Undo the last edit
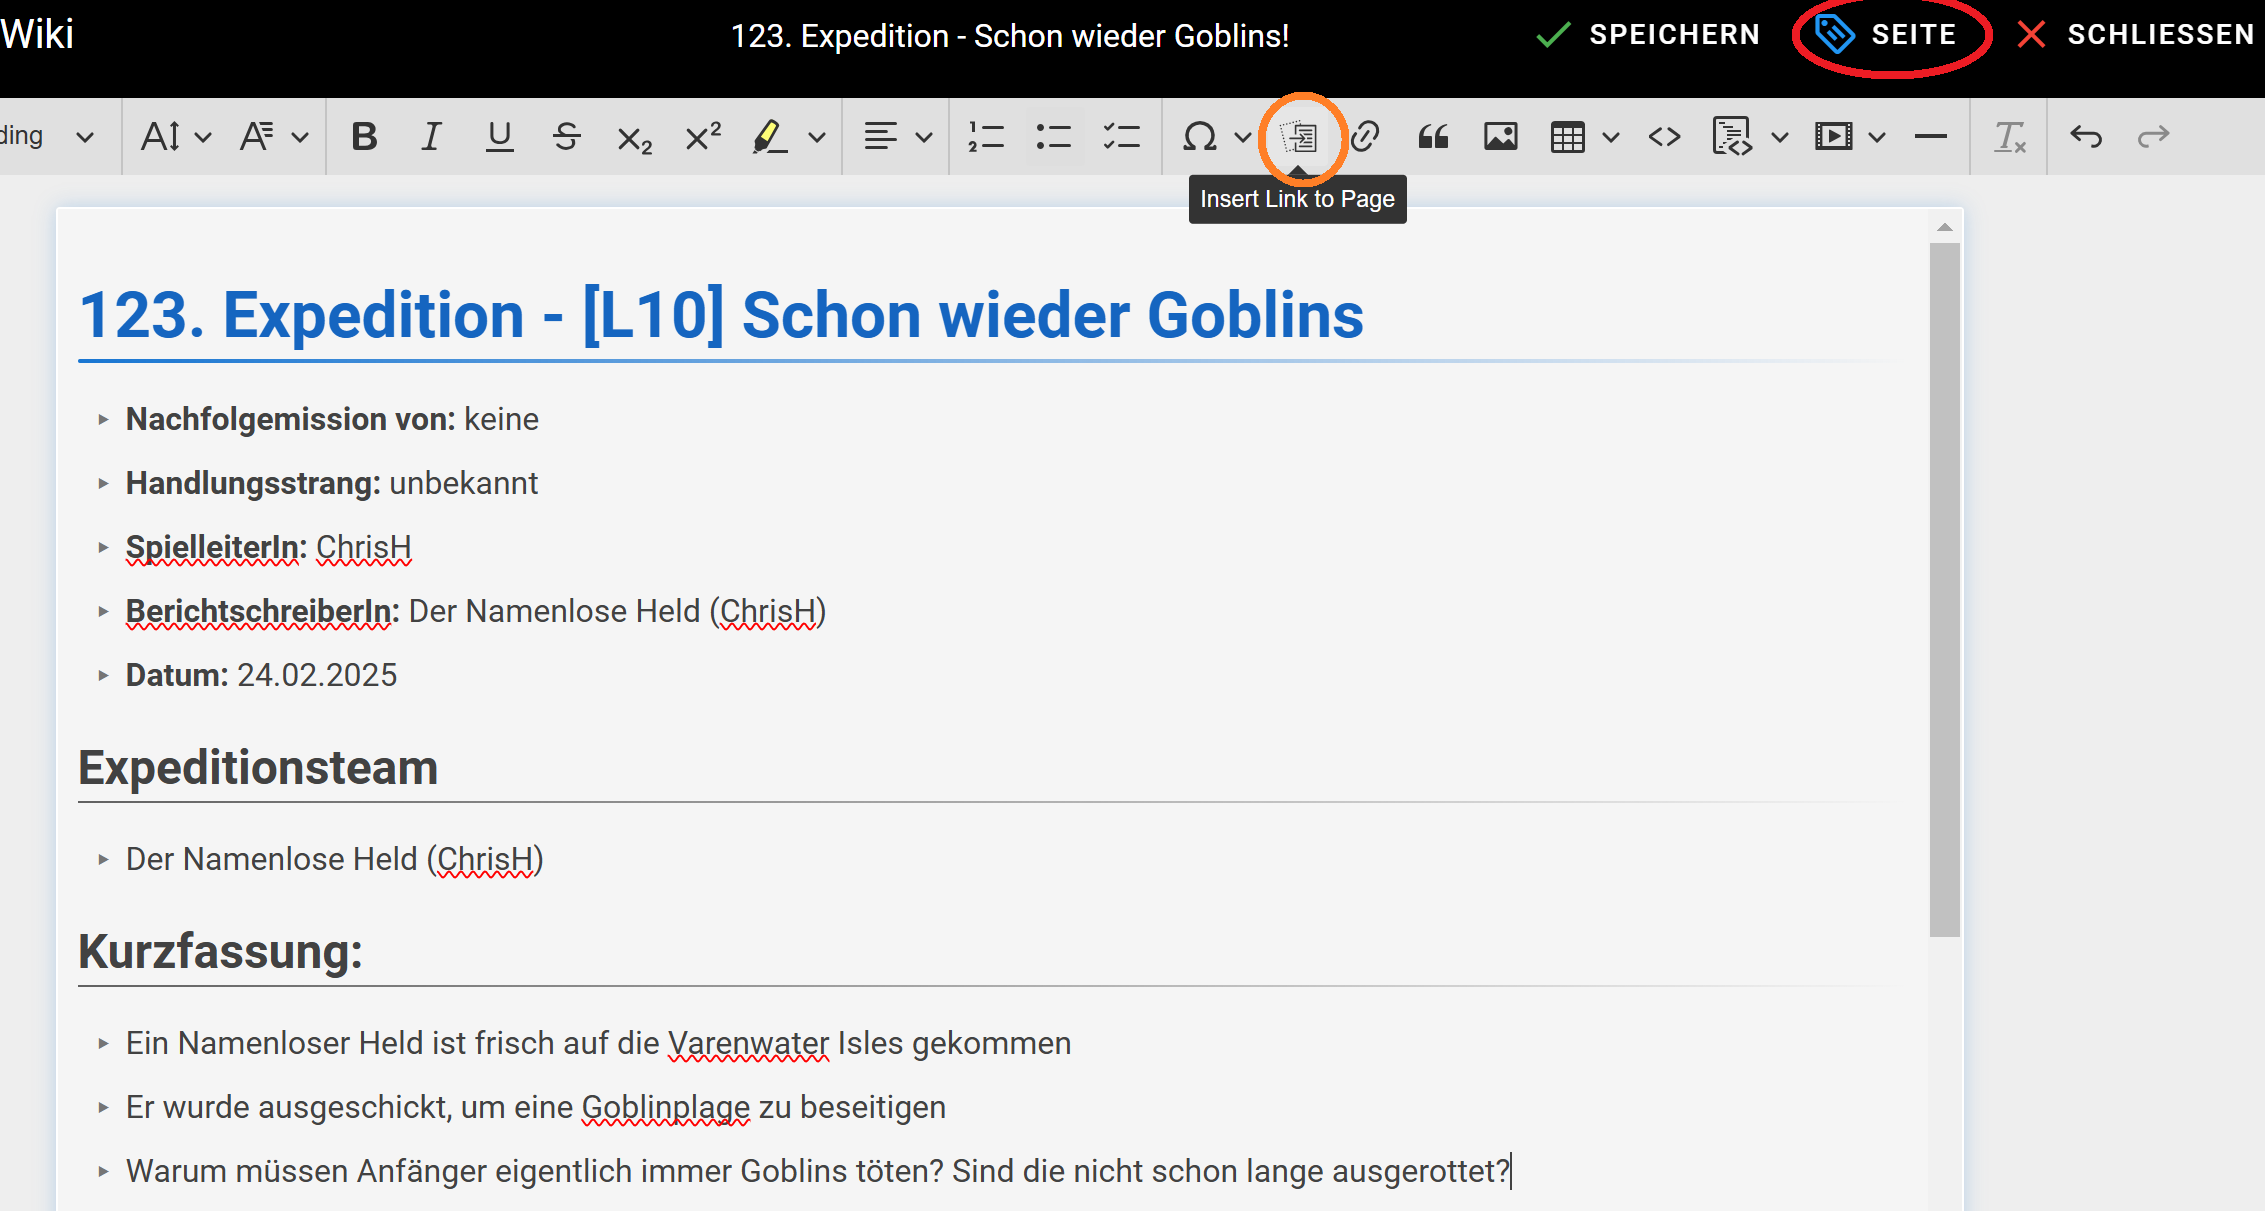The height and width of the screenshot is (1211, 2265). [2087, 137]
